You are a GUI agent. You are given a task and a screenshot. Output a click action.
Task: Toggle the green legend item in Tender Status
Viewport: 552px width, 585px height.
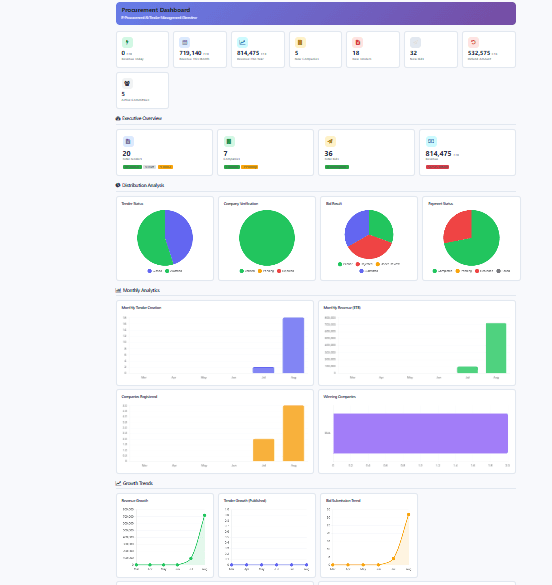(x=173, y=271)
